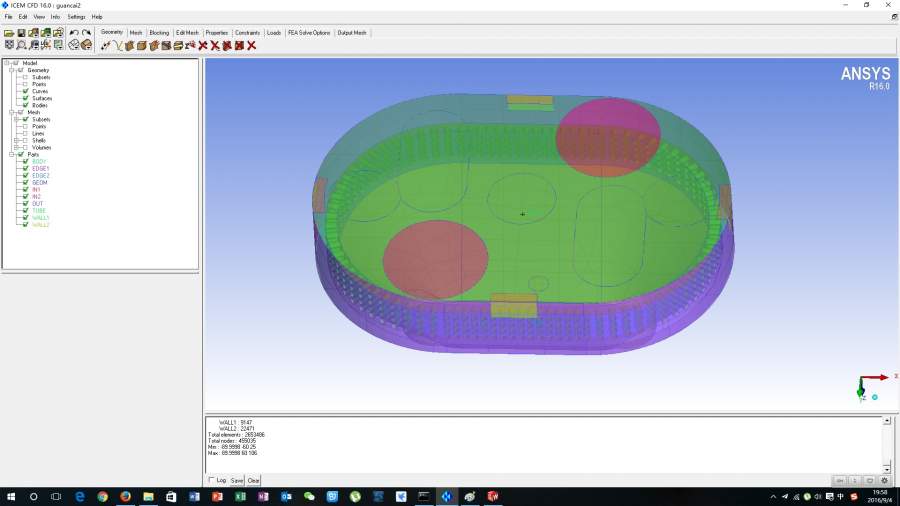Open project folder icon in toolbar
900x506 pixels.
coord(9,33)
